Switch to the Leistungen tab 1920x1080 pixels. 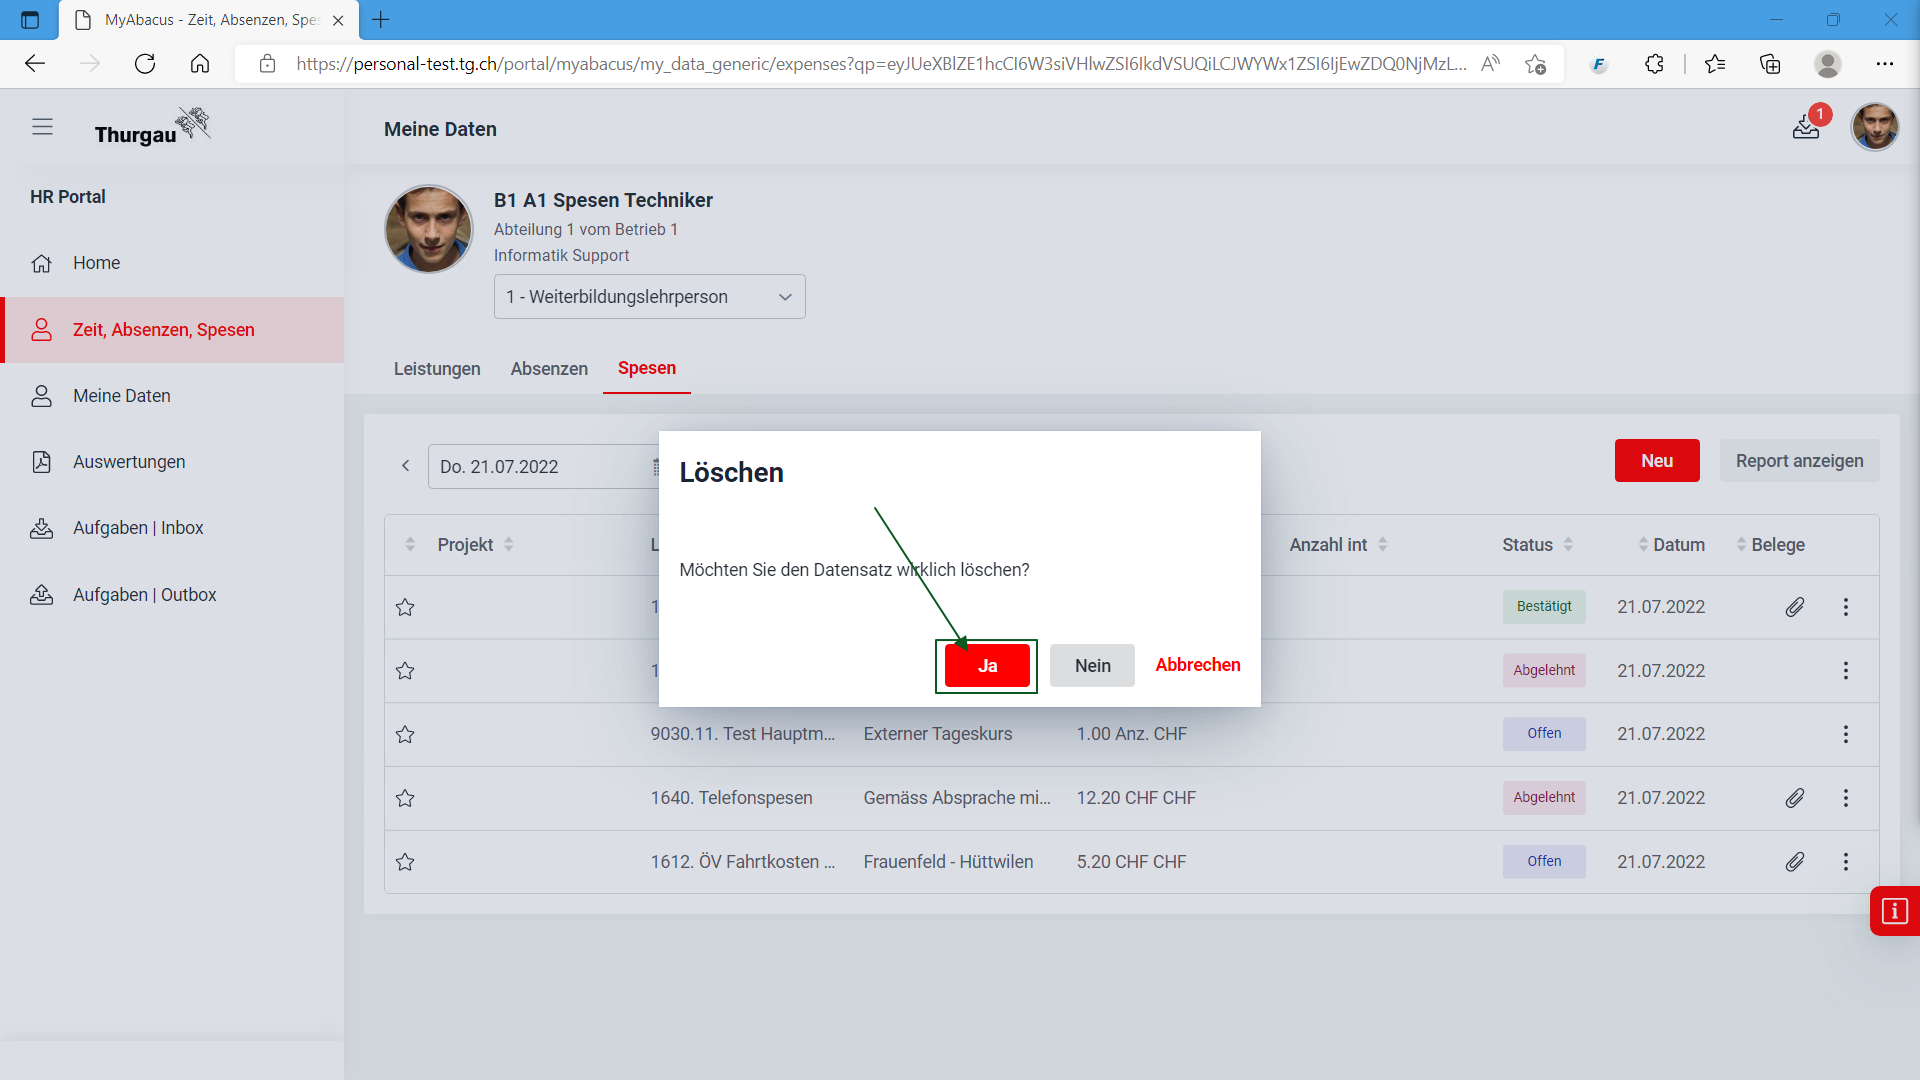[x=437, y=369]
